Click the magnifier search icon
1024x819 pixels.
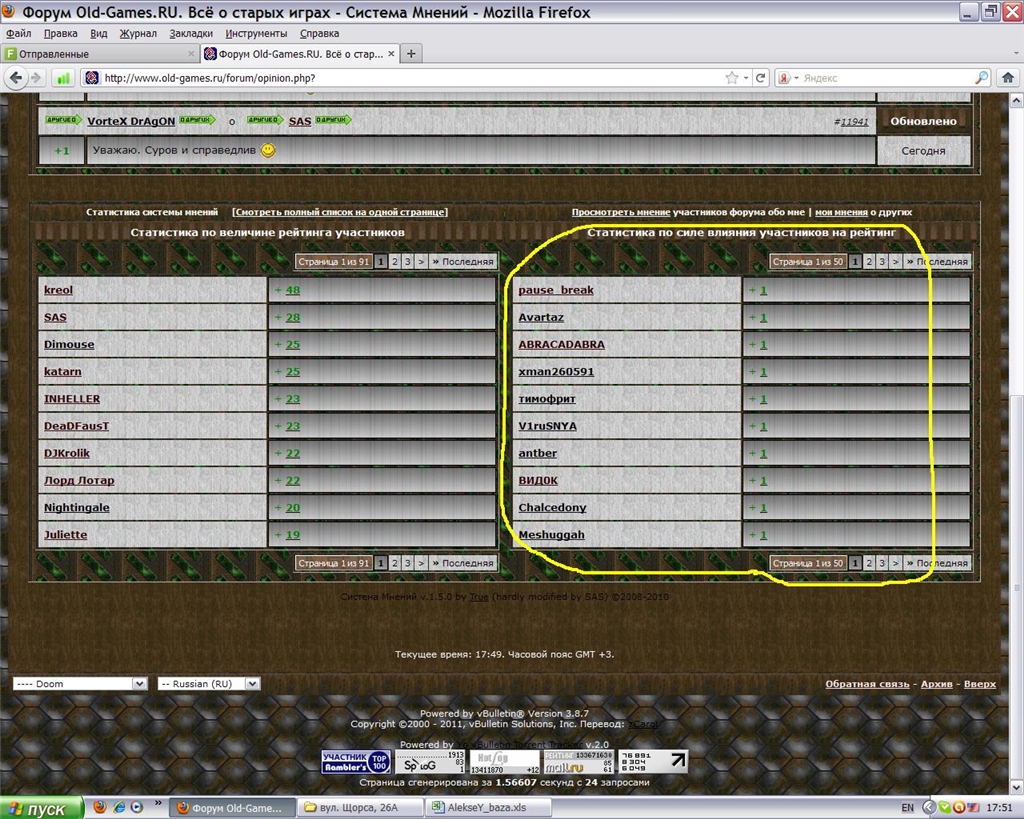[x=982, y=78]
